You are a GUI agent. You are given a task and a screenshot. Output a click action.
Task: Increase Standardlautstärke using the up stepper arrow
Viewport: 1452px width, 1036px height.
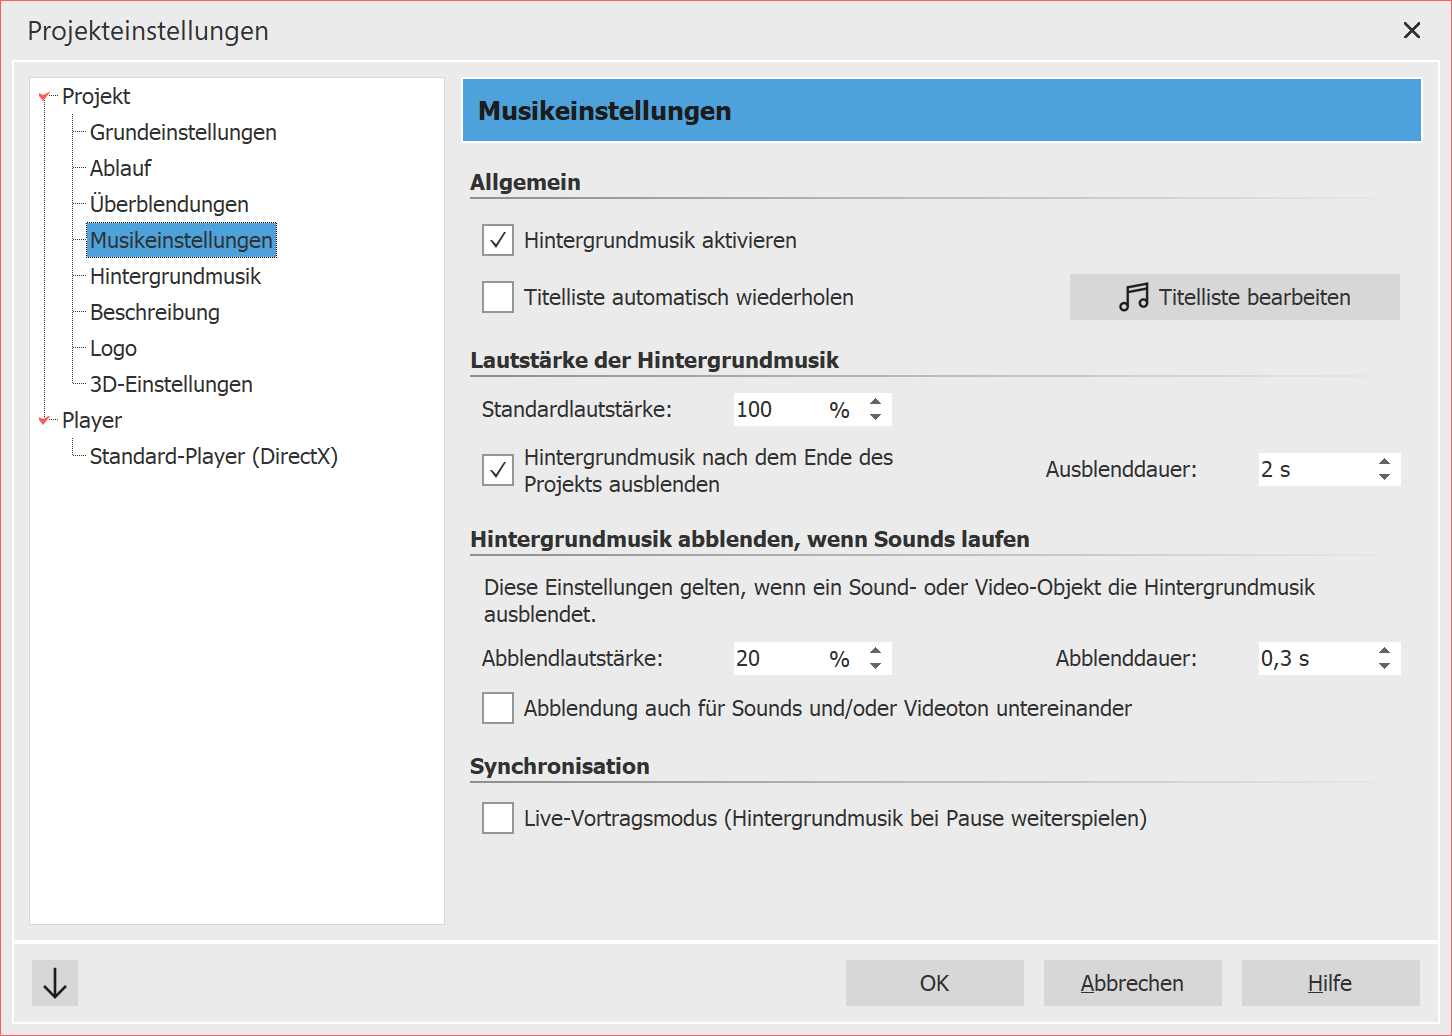(x=875, y=401)
